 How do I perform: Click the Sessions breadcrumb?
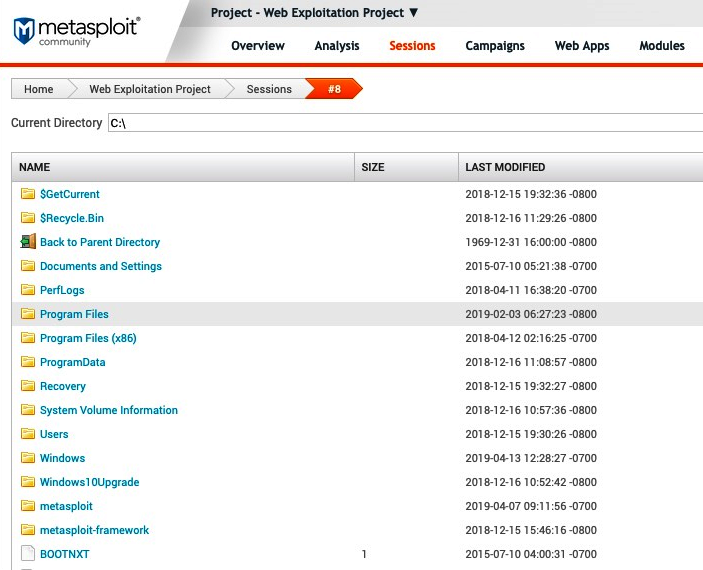click(269, 89)
